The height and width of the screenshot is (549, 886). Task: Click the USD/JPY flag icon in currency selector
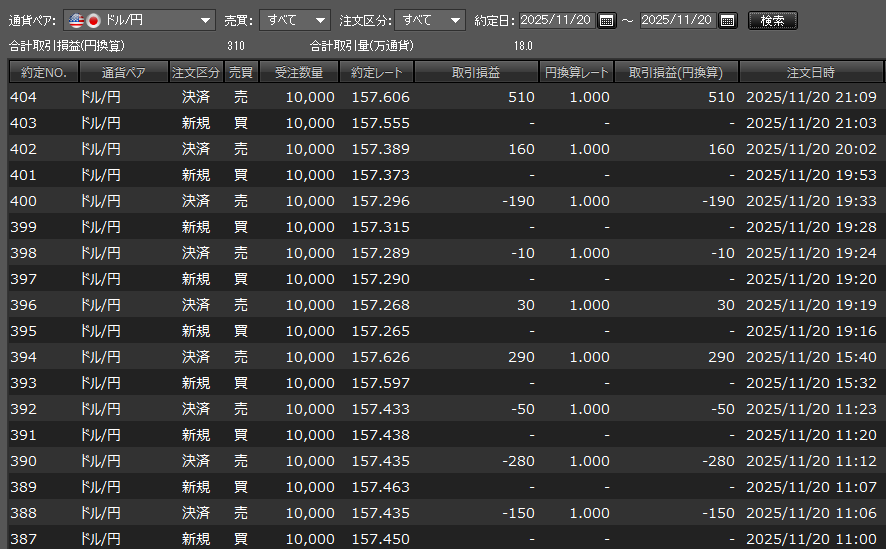coord(84,20)
